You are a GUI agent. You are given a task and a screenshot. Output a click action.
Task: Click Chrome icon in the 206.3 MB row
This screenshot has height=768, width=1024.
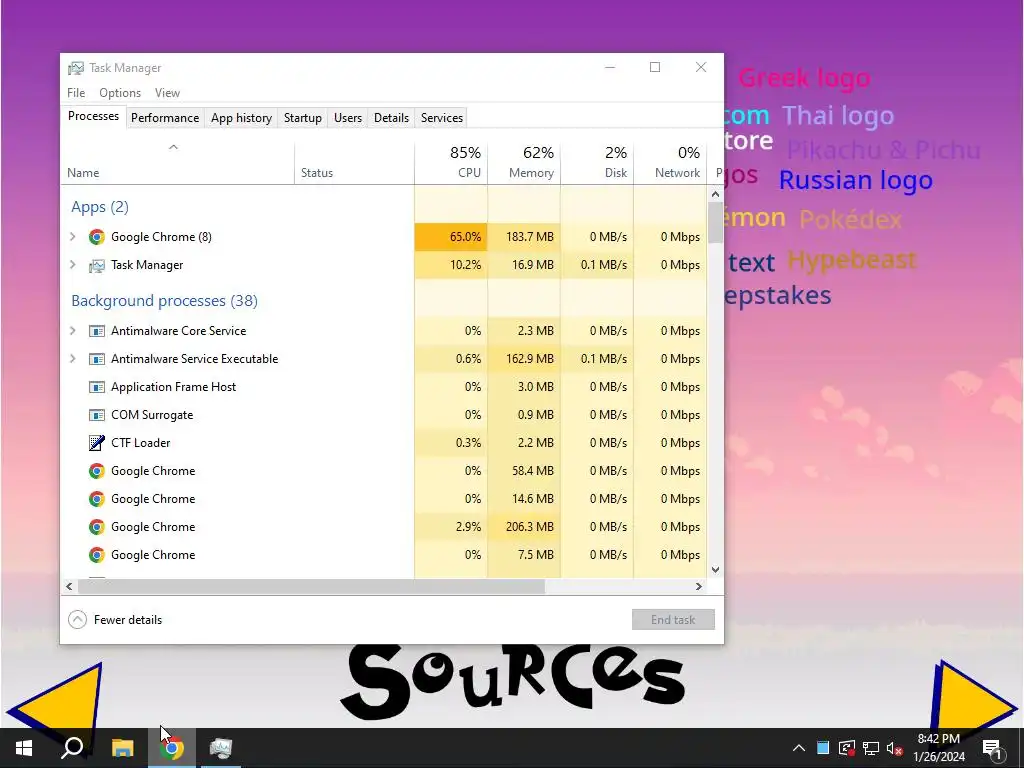coord(97,527)
